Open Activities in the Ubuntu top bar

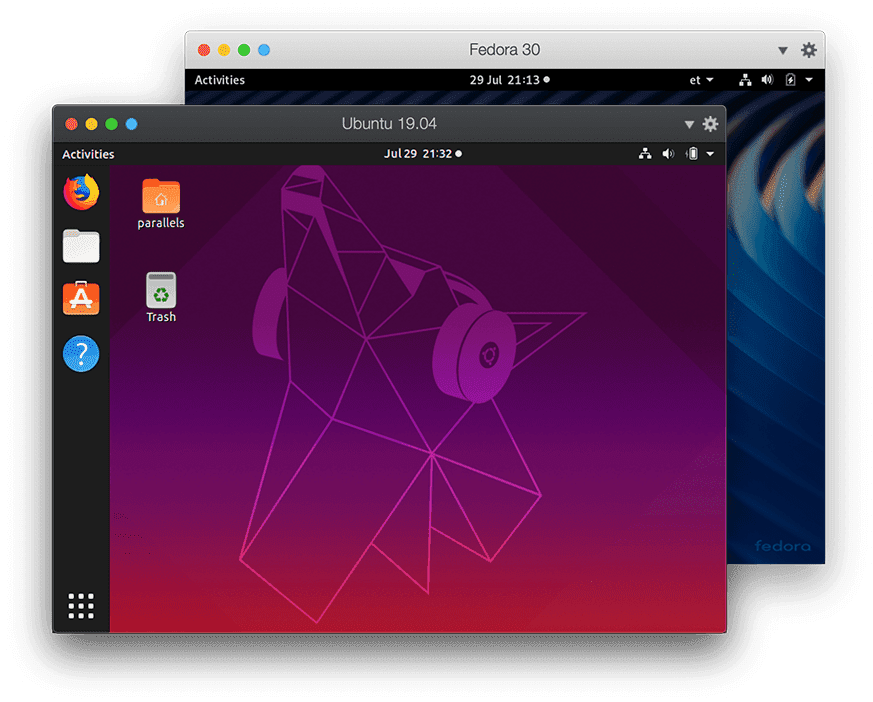(88, 154)
